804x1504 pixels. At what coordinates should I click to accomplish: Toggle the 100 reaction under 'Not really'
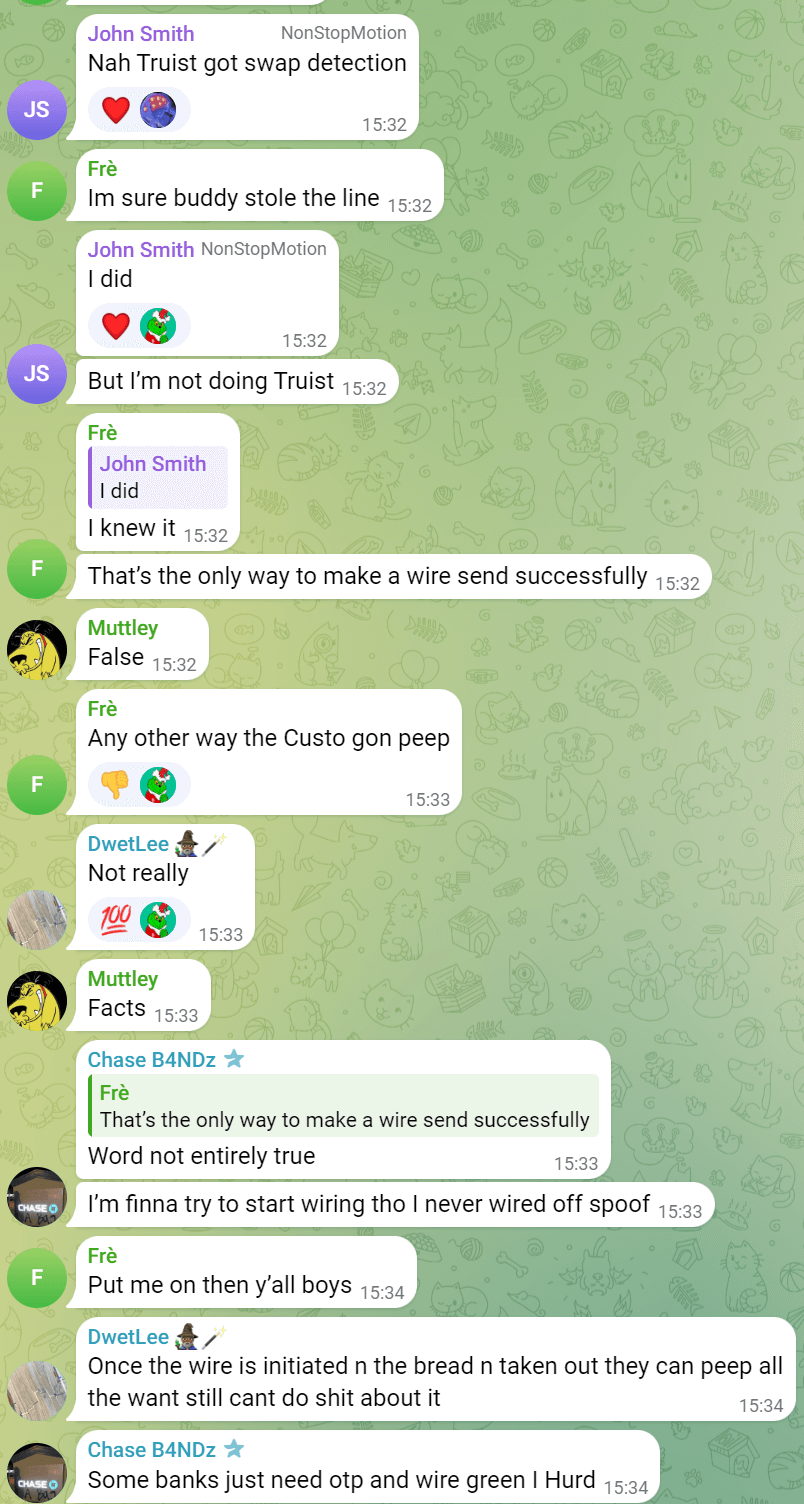click(x=116, y=920)
